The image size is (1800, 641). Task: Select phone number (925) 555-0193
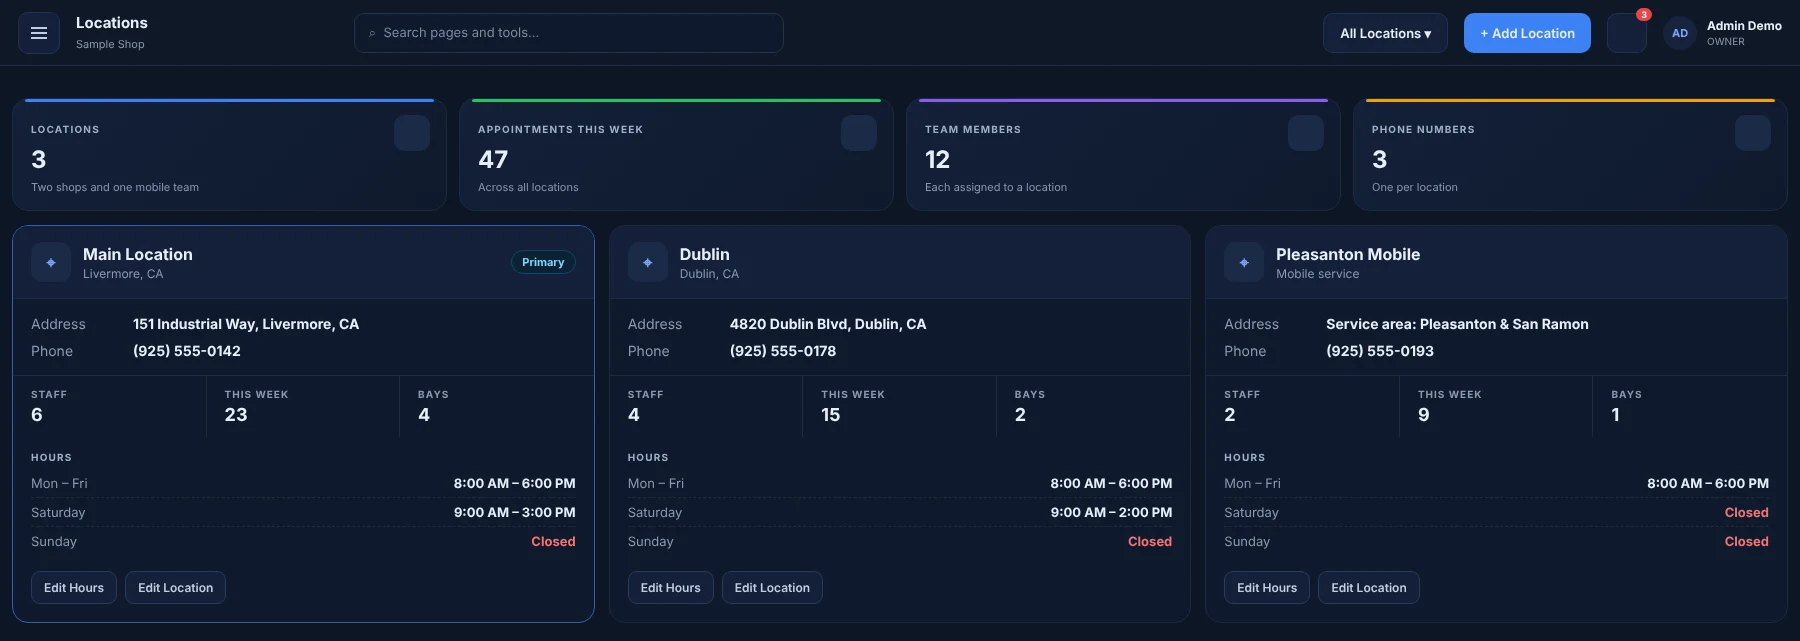tap(1380, 351)
